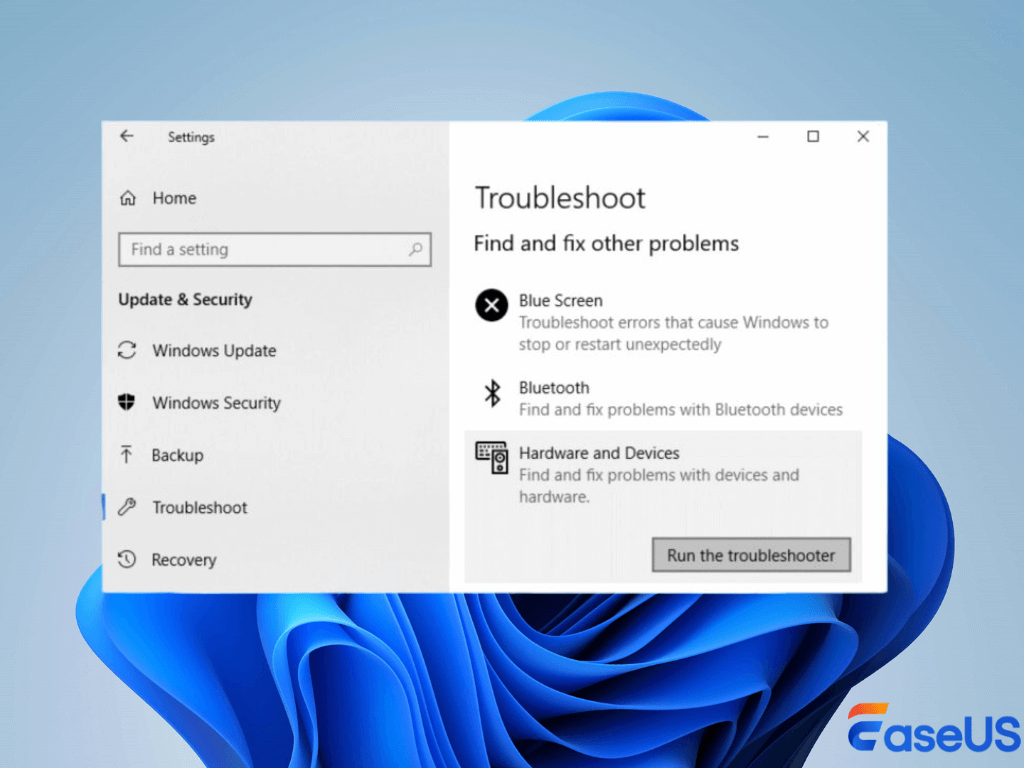Click the Hardware and Devices icon
This screenshot has height=768, width=1024.
click(x=492, y=458)
